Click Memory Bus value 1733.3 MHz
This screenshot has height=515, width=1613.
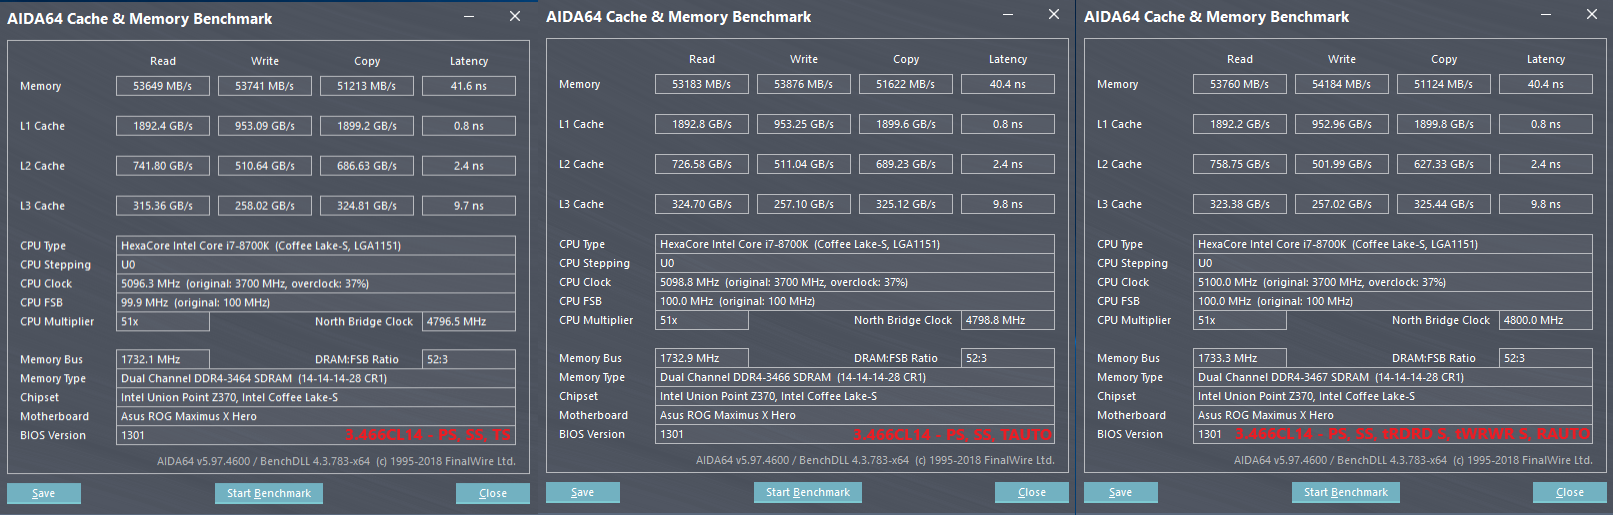(1240, 358)
